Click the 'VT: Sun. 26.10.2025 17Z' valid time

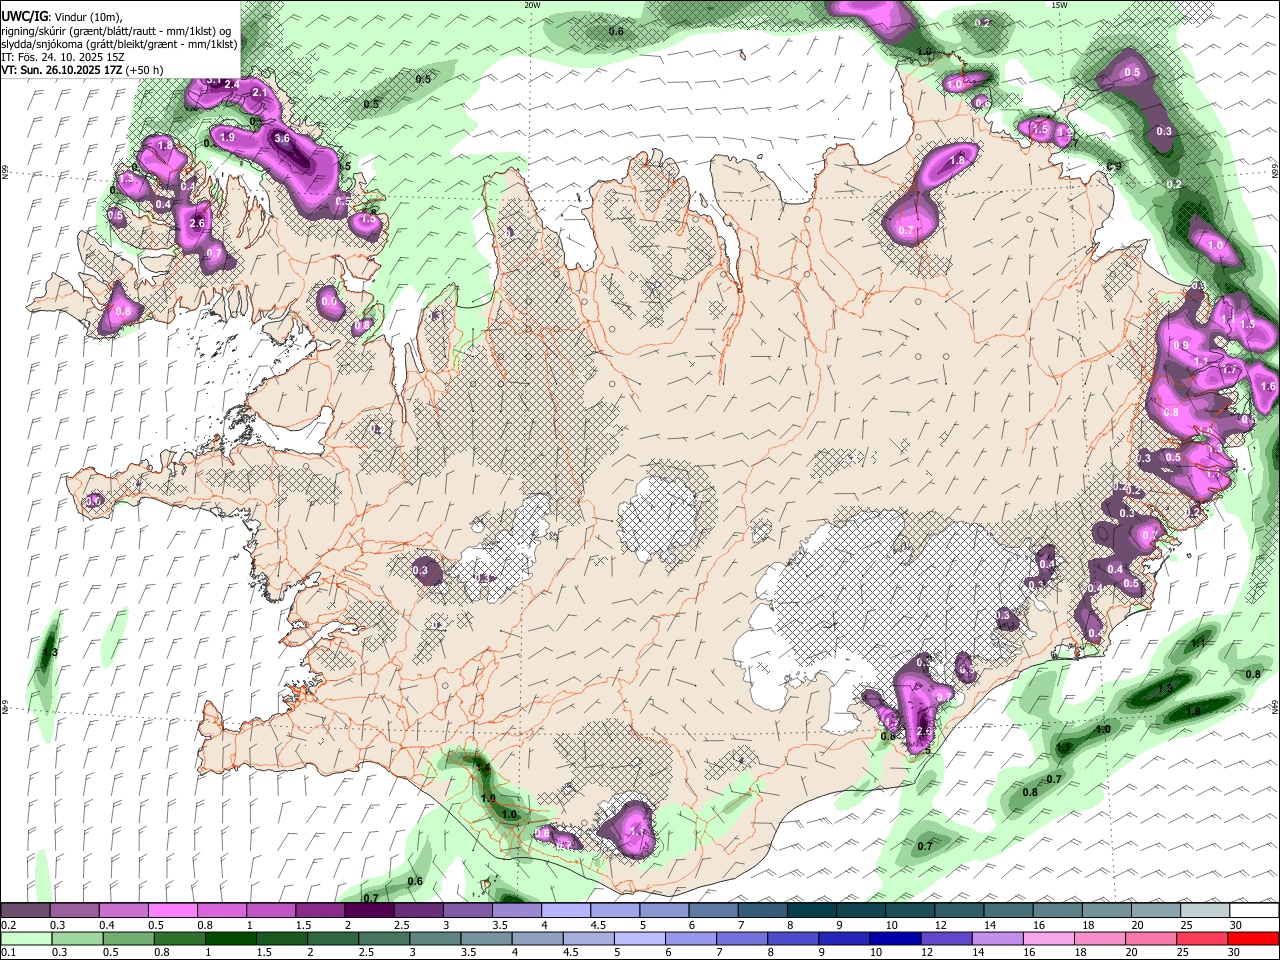(62, 71)
